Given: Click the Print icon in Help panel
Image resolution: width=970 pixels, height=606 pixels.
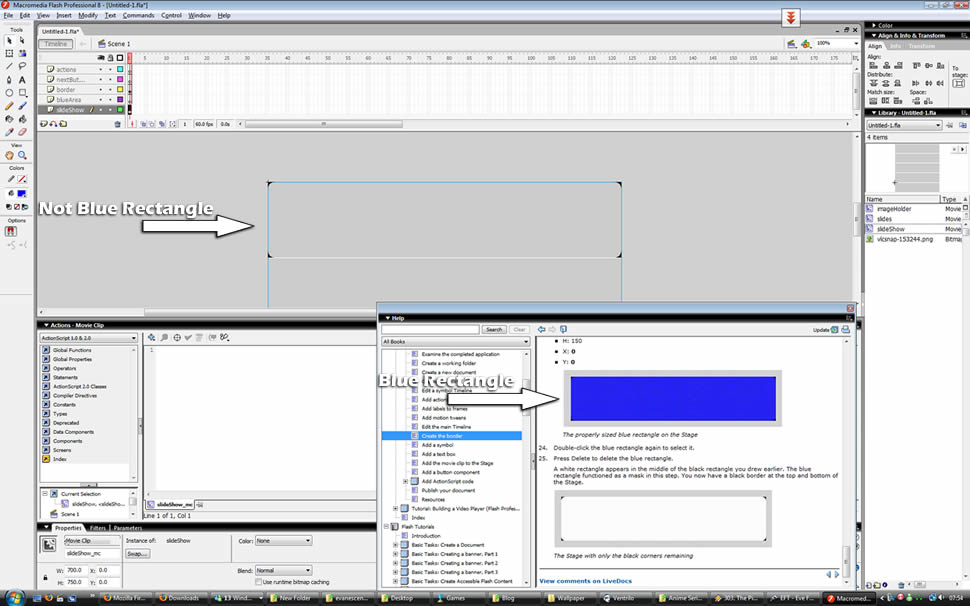Looking at the screenshot, I should click(x=846, y=330).
